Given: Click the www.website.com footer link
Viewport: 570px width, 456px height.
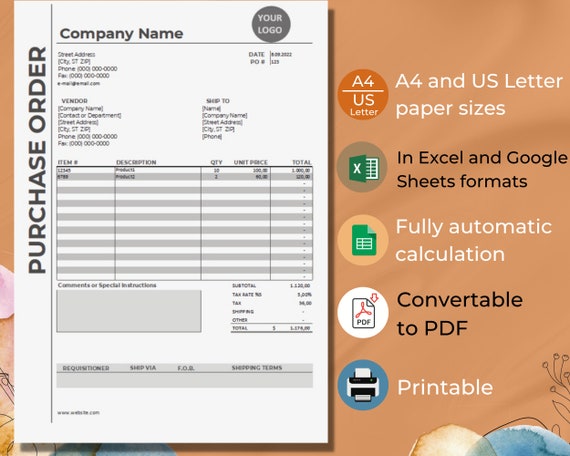Looking at the screenshot, I should pos(78,413).
